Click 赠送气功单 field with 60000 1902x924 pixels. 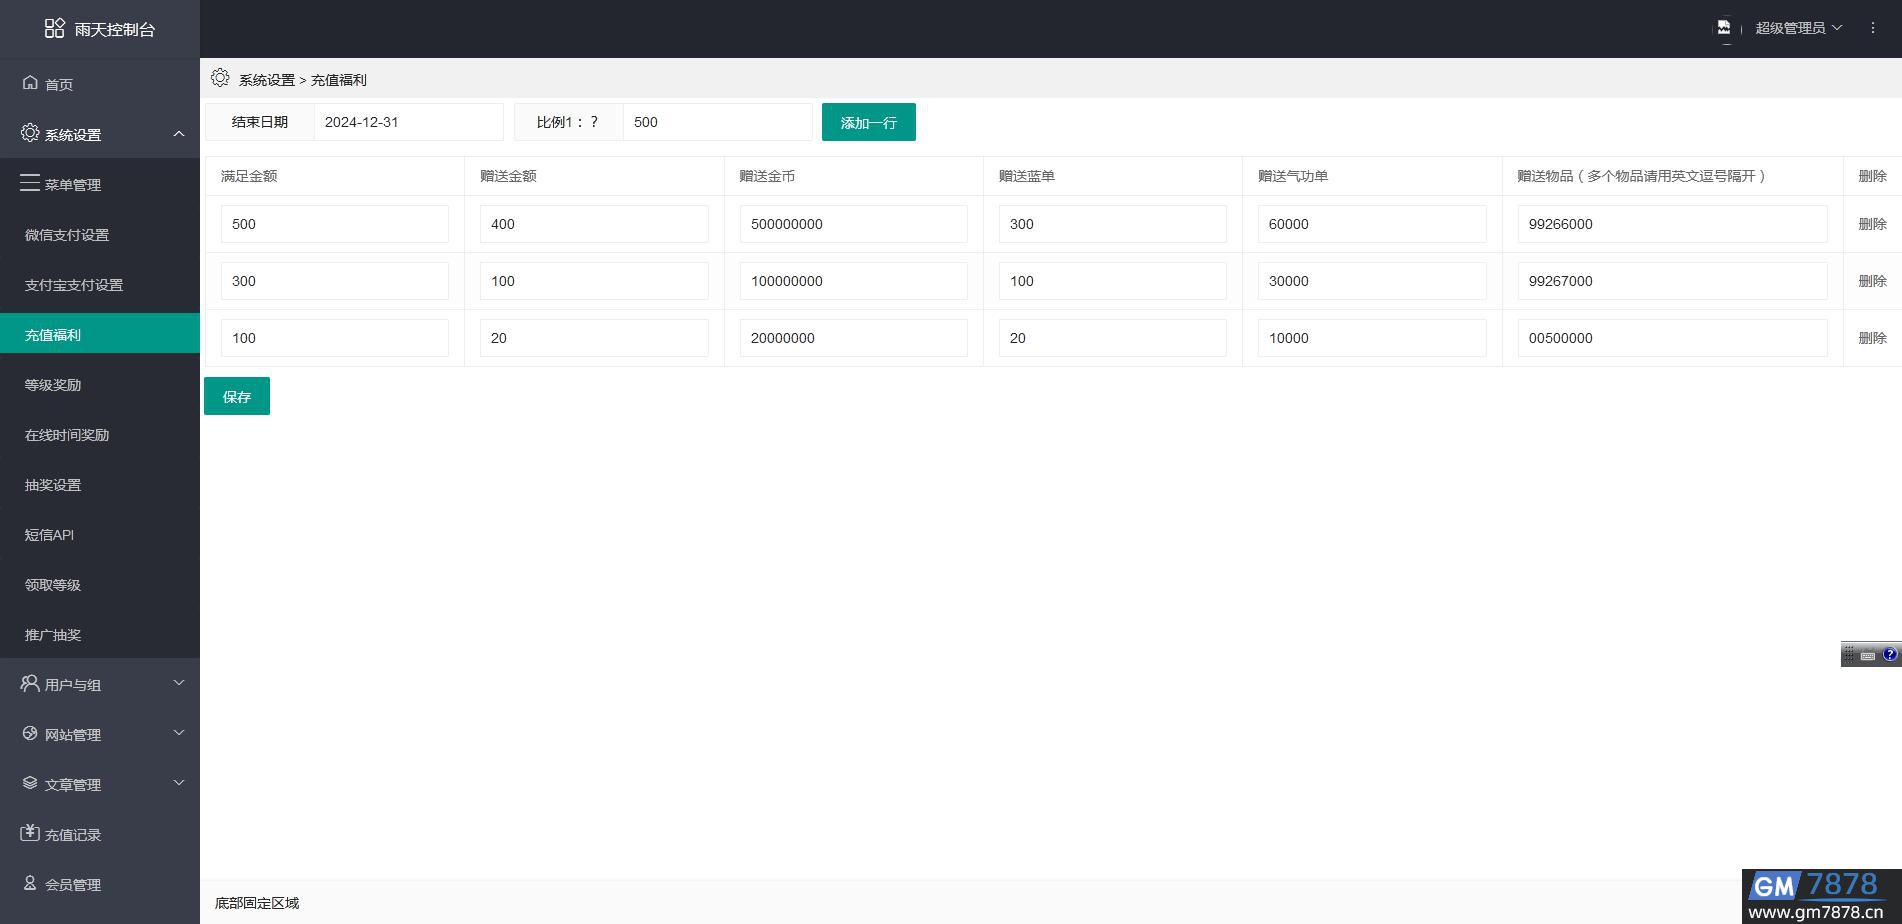[1372, 224]
